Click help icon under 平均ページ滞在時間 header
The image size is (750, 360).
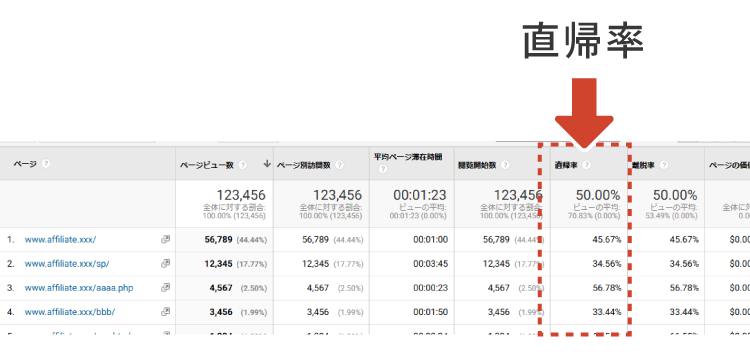(382, 169)
